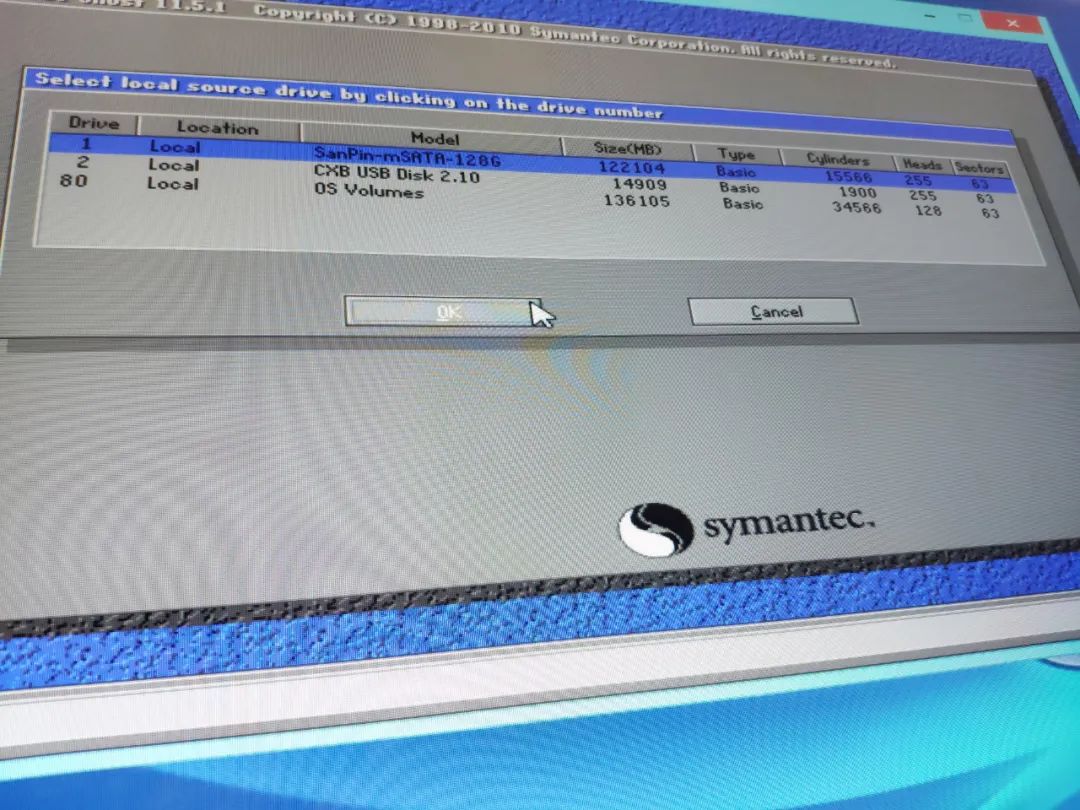Click cylinders value 15566
1080x810 pixels.
point(848,177)
